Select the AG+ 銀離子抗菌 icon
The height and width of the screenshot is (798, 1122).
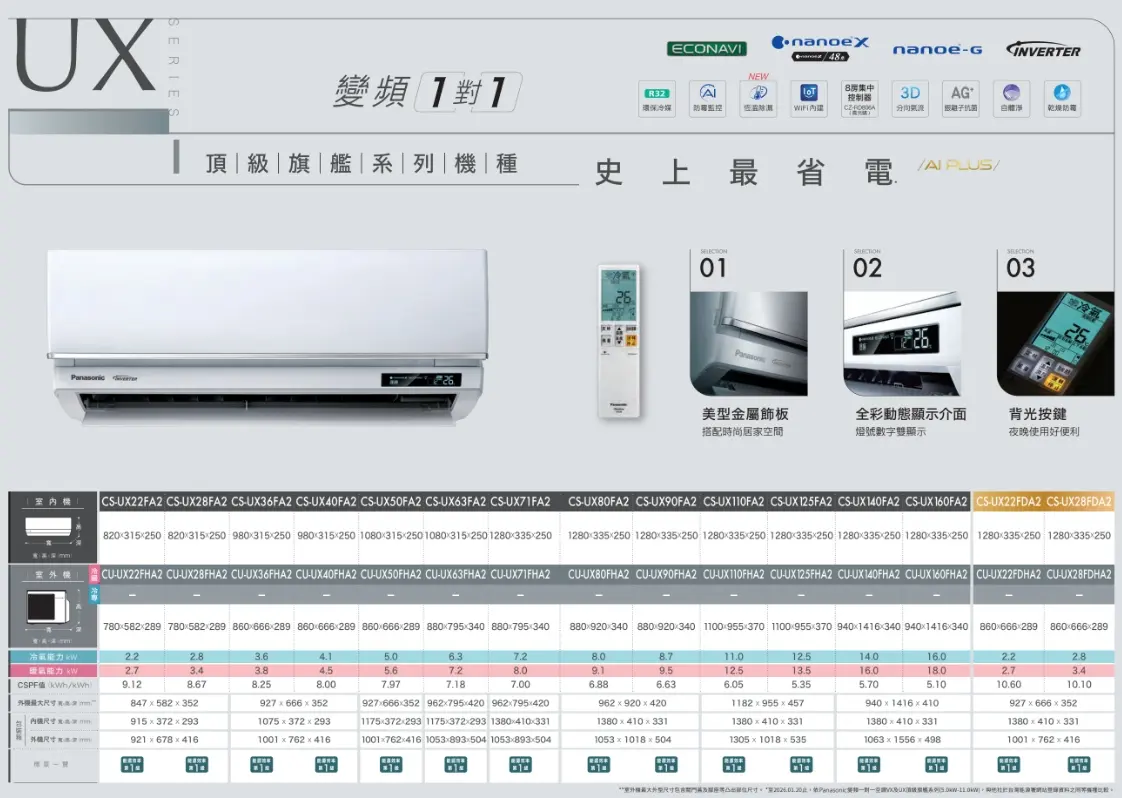coord(961,98)
